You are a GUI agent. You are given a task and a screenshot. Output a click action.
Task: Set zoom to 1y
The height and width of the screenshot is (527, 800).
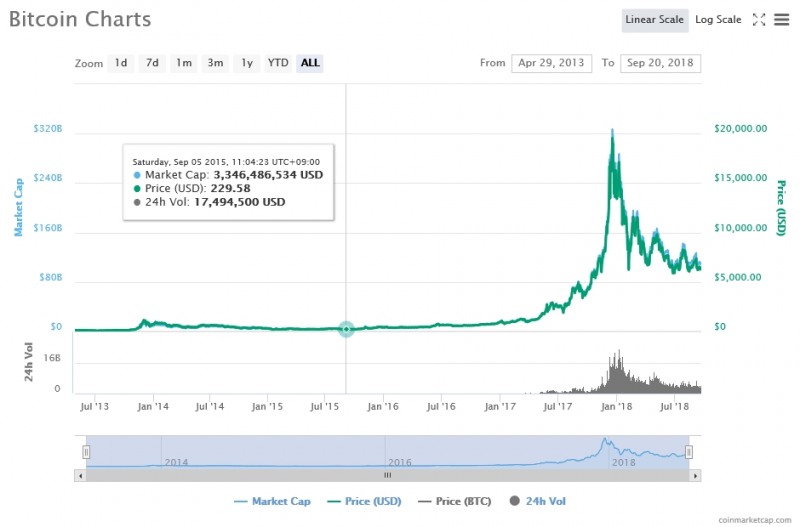[246, 63]
